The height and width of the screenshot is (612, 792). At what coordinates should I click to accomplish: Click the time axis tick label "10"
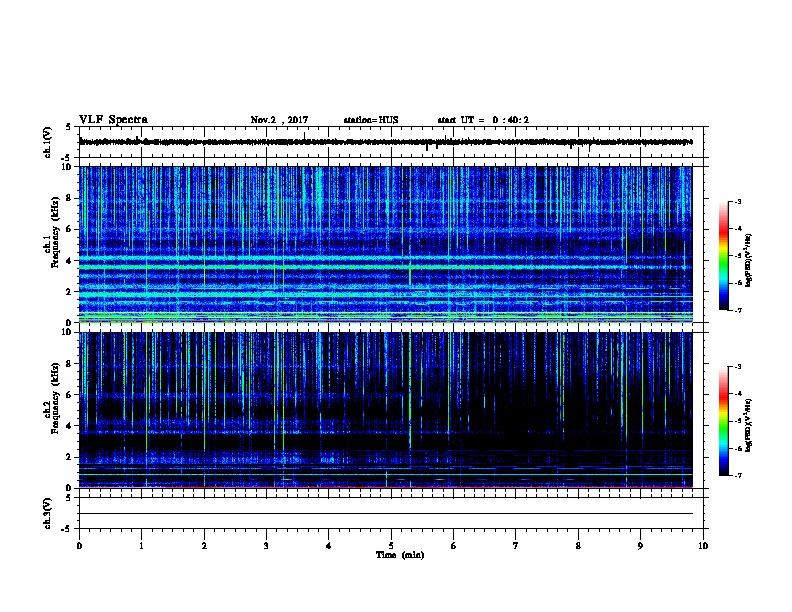click(x=703, y=546)
